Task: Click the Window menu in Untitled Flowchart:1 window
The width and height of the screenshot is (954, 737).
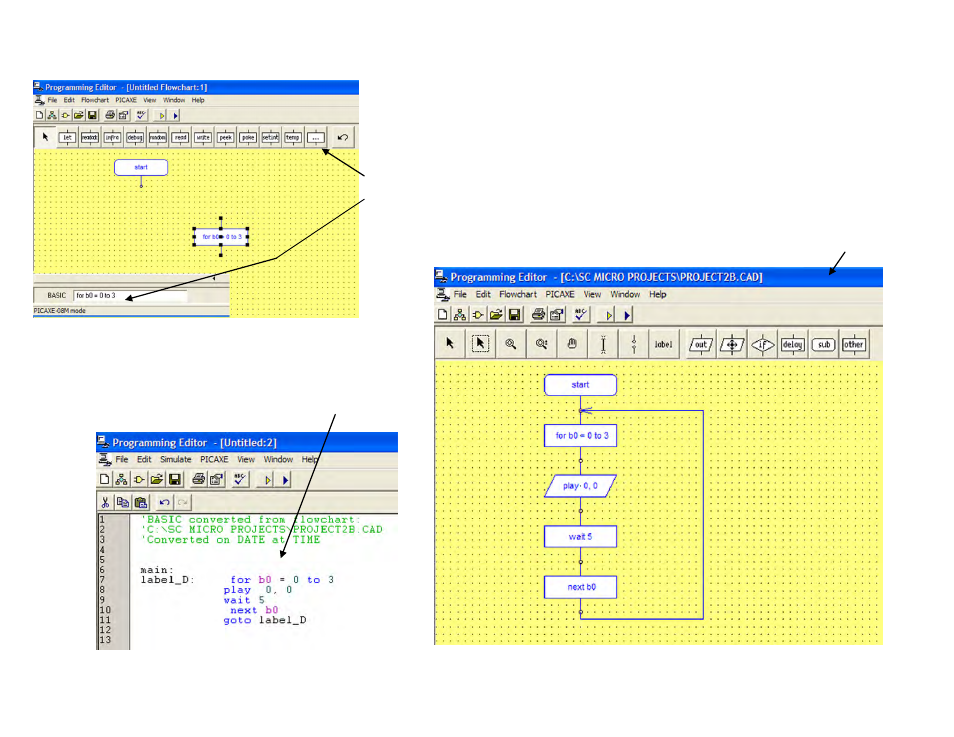Action: pos(174,100)
